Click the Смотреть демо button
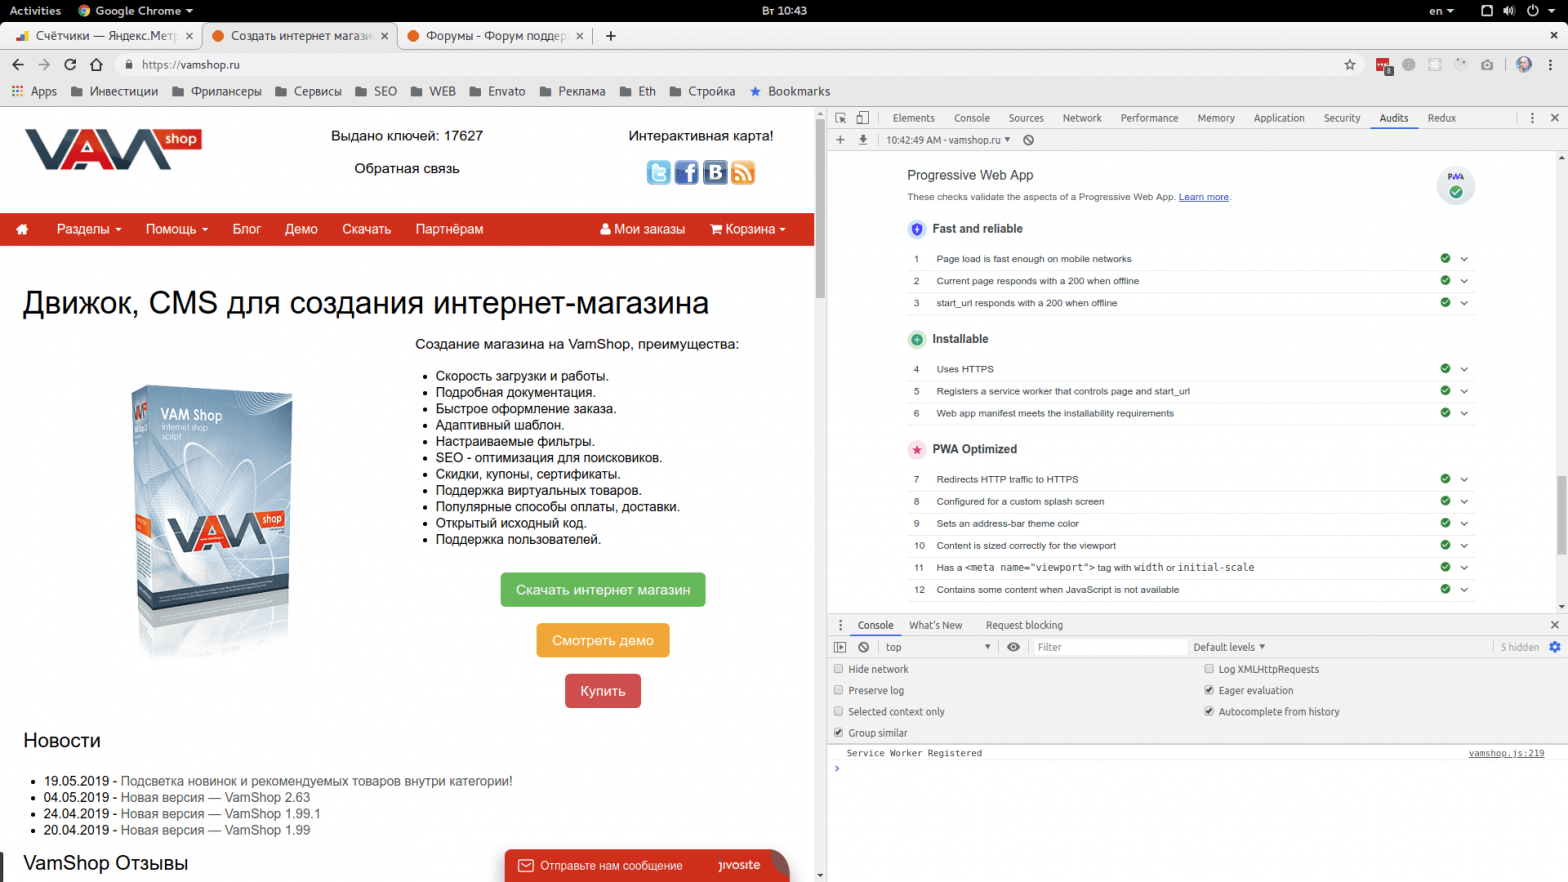Screen dimensions: 1568x882 coord(603,640)
